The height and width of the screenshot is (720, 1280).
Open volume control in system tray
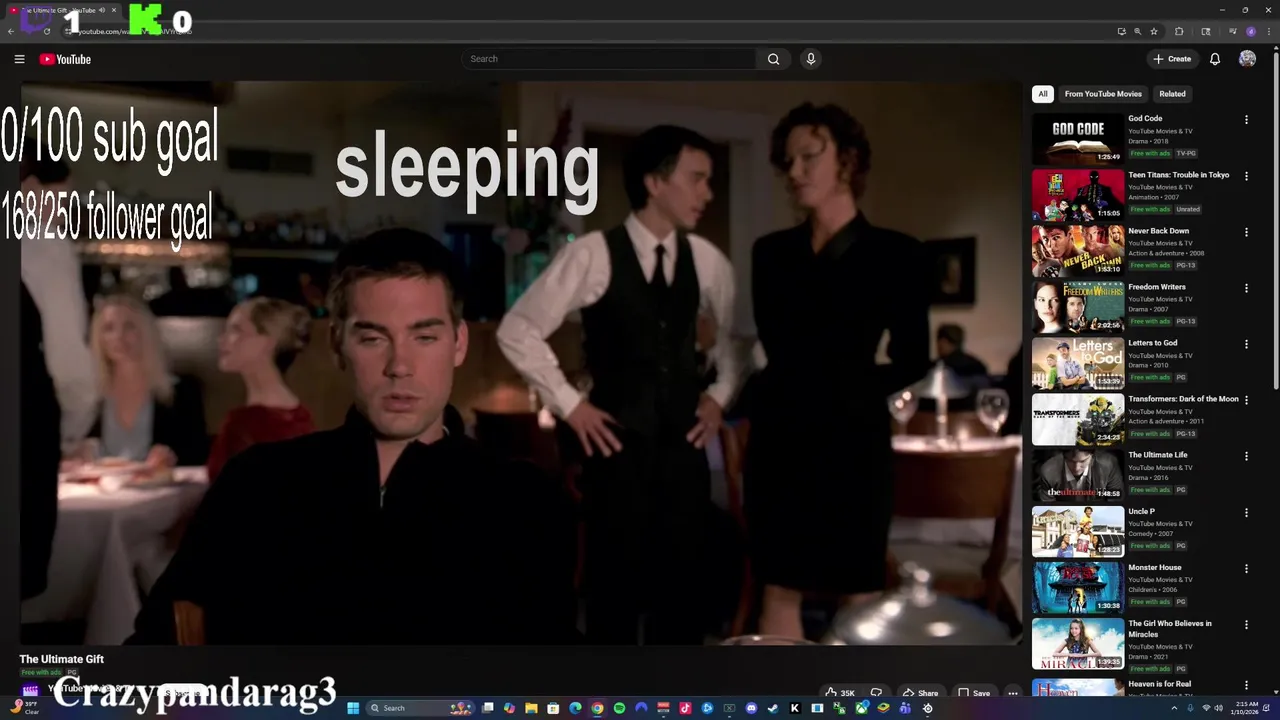[1219, 708]
